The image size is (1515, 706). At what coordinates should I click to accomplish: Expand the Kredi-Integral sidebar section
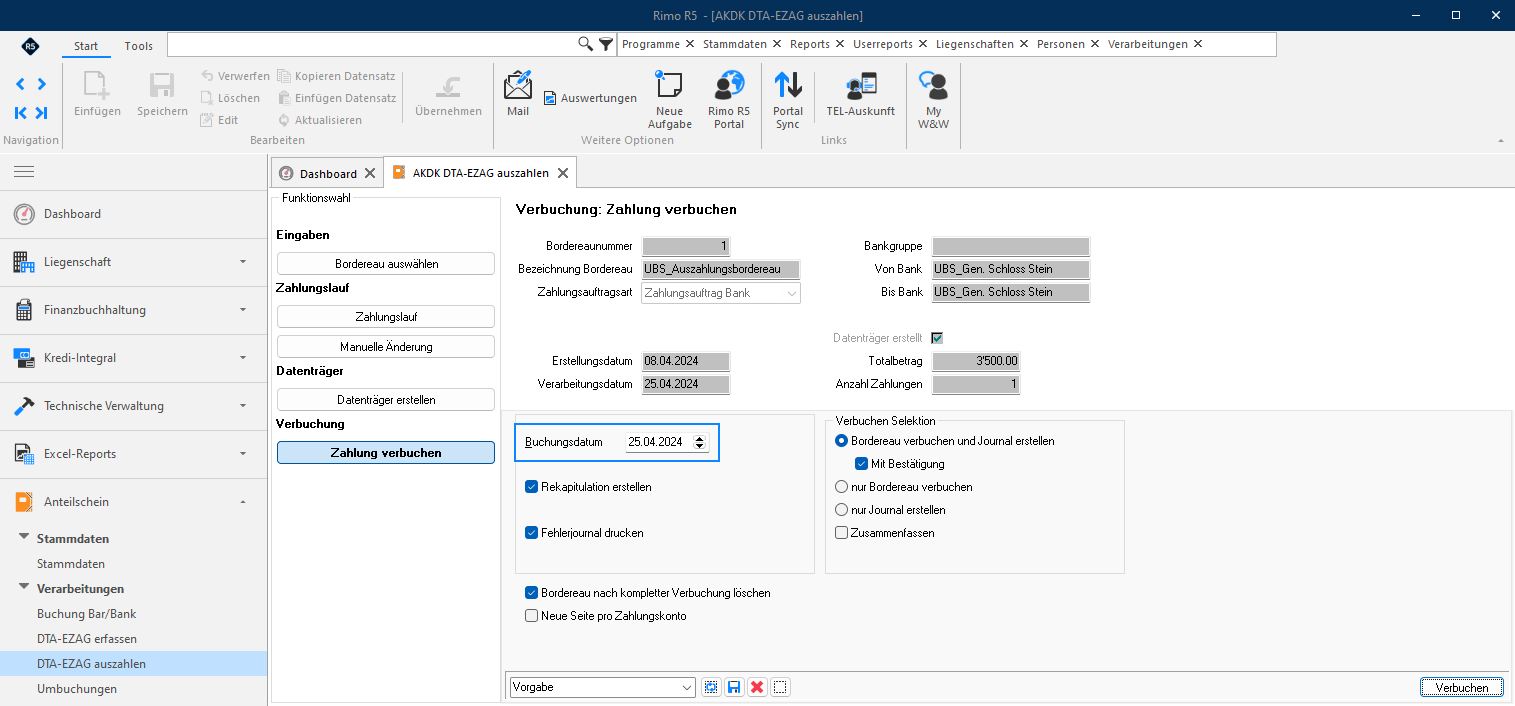click(x=134, y=358)
